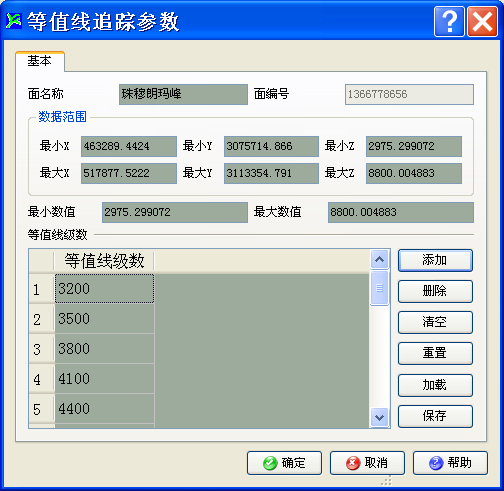Click the scrollbar thumb of the level table
This screenshot has height=491, width=504.
coord(380,288)
